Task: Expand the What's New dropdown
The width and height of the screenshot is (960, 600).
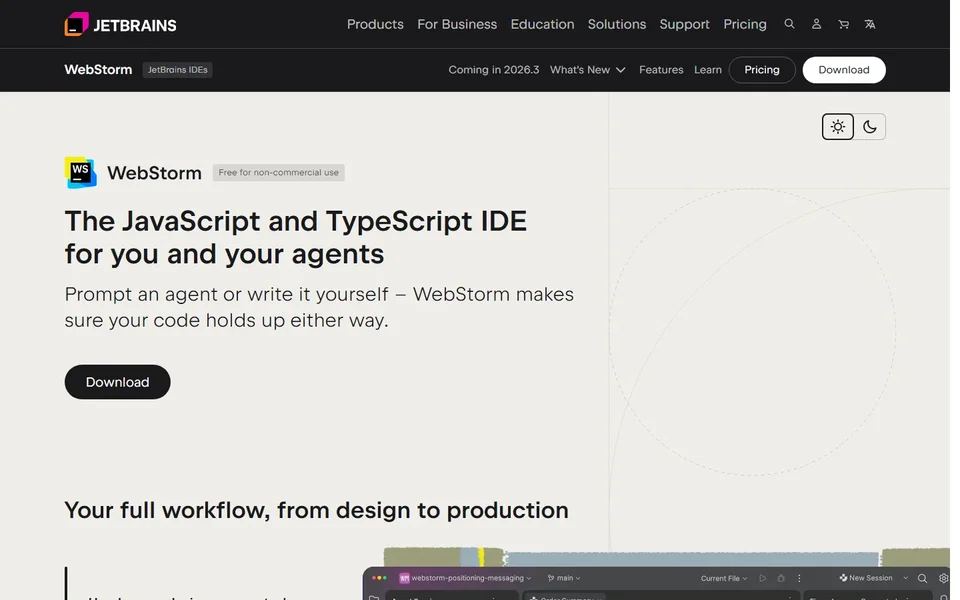Action: (x=587, y=70)
